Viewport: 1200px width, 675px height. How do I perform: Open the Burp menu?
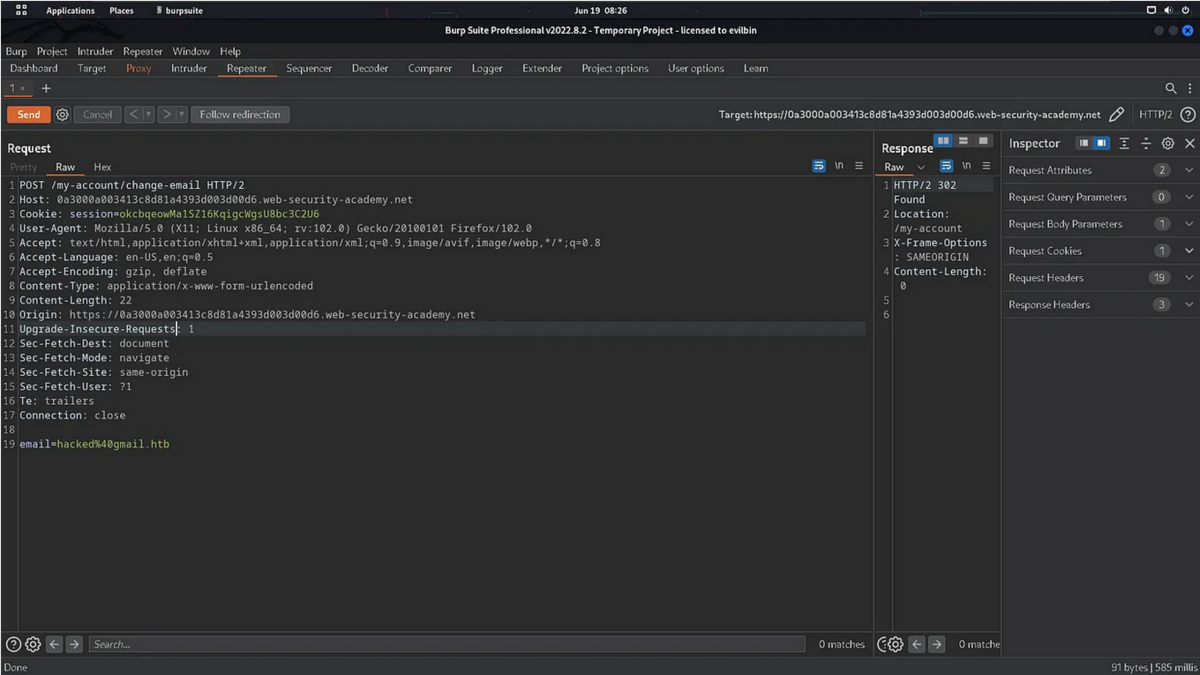(x=16, y=51)
